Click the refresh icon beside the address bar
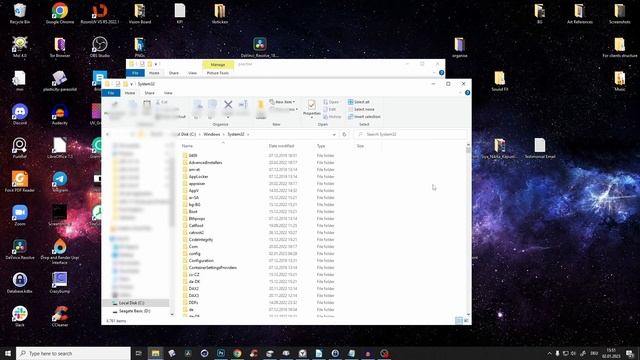This screenshot has height=360, width=640. (344, 134)
